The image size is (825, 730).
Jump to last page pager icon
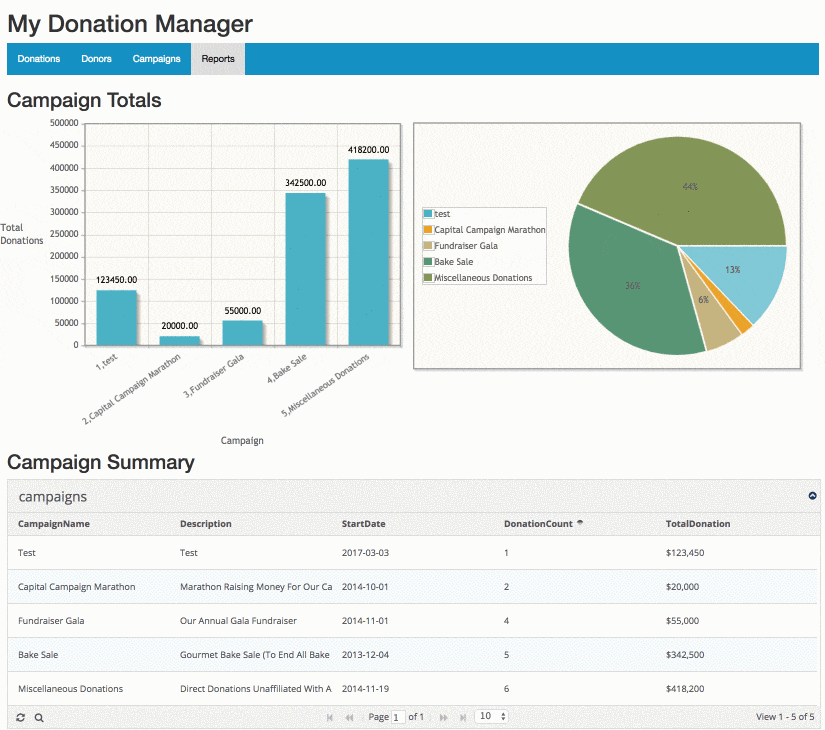point(463,717)
